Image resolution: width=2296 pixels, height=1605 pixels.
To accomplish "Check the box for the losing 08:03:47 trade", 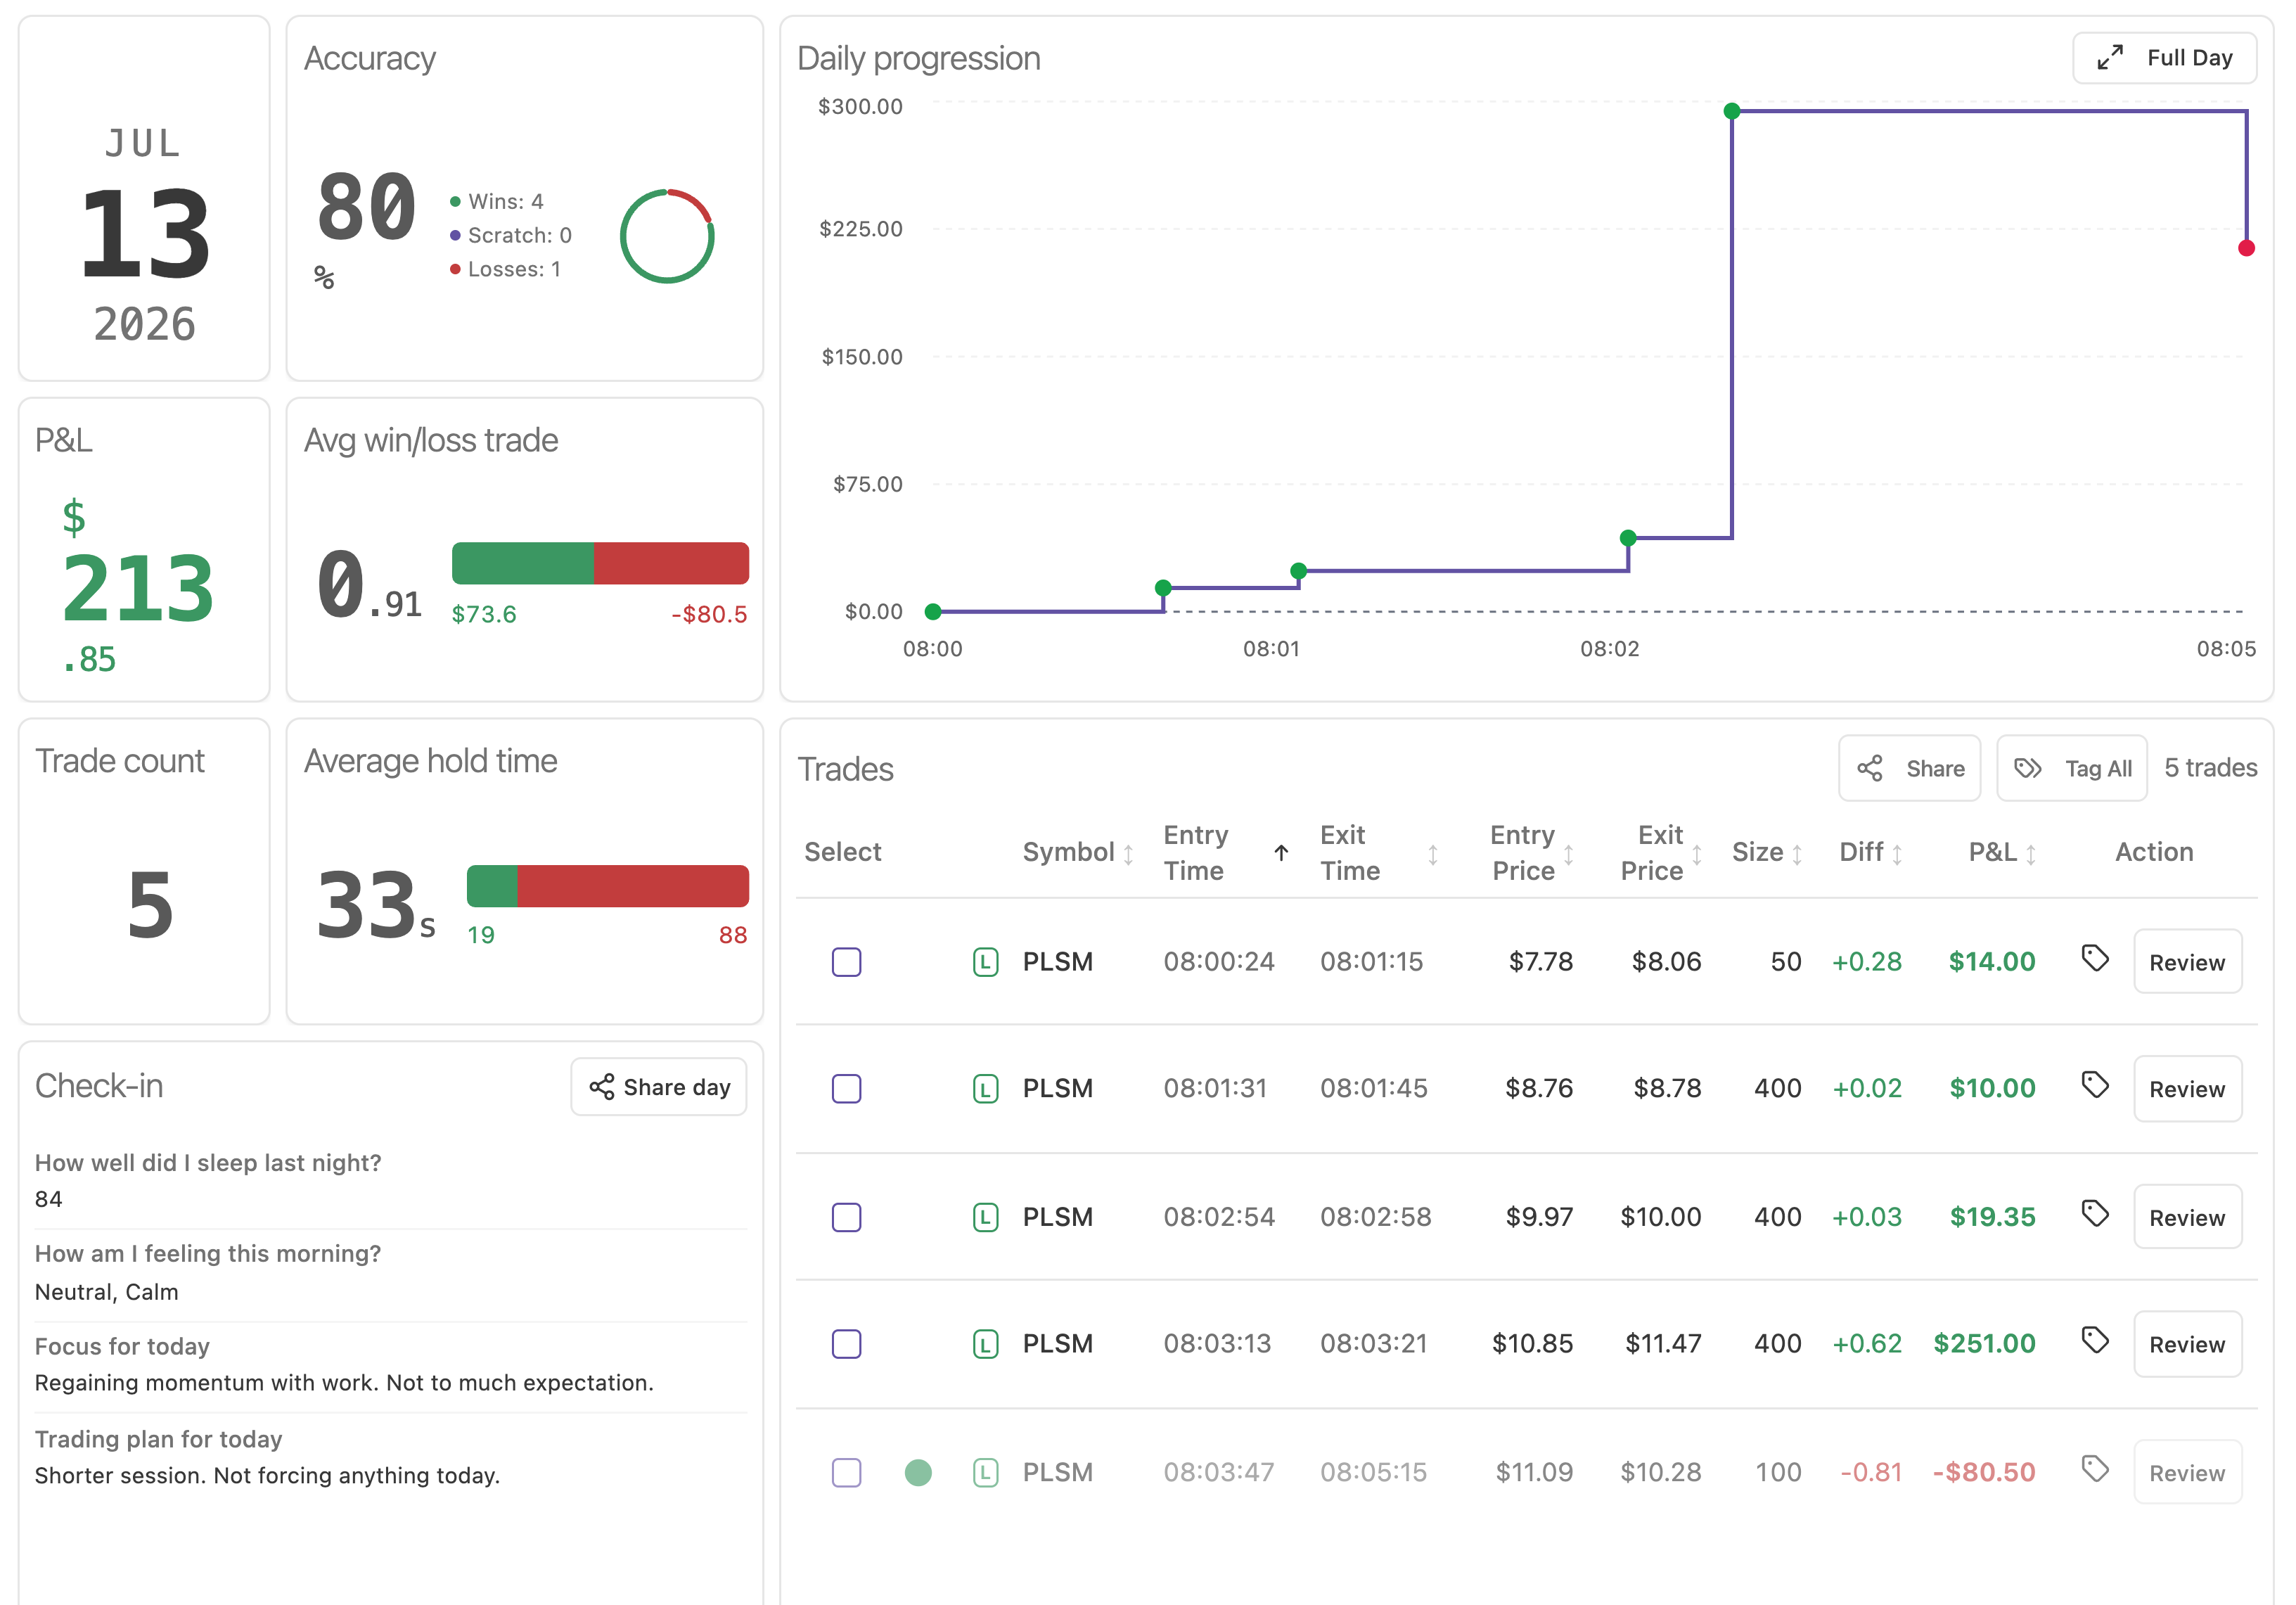I will [x=846, y=1472].
